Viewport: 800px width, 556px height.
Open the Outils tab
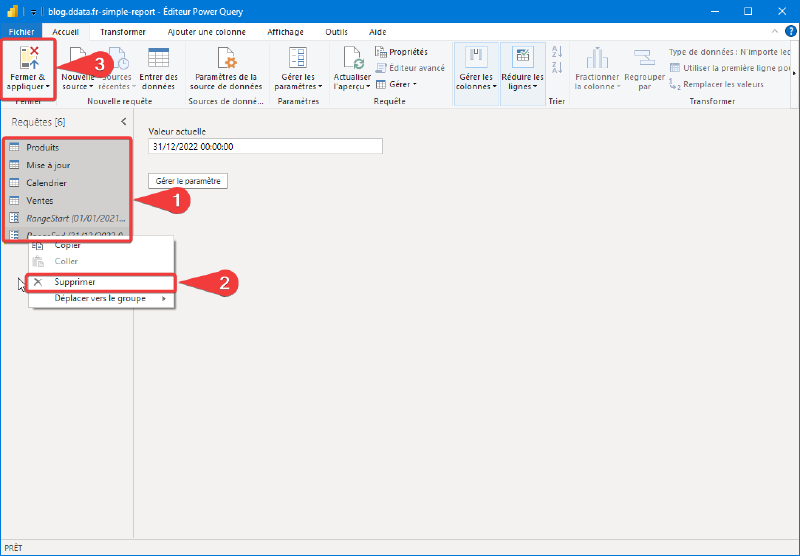click(337, 32)
